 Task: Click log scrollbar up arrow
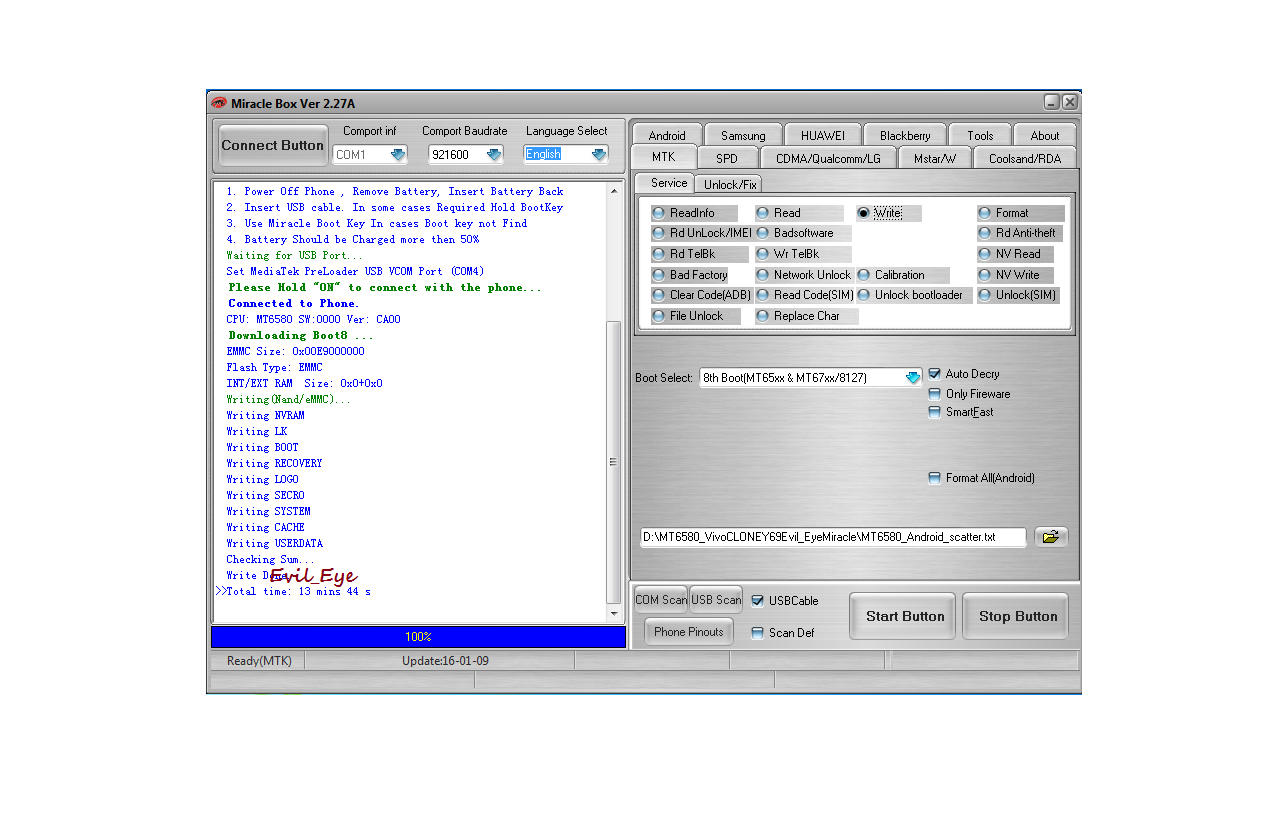click(x=614, y=190)
